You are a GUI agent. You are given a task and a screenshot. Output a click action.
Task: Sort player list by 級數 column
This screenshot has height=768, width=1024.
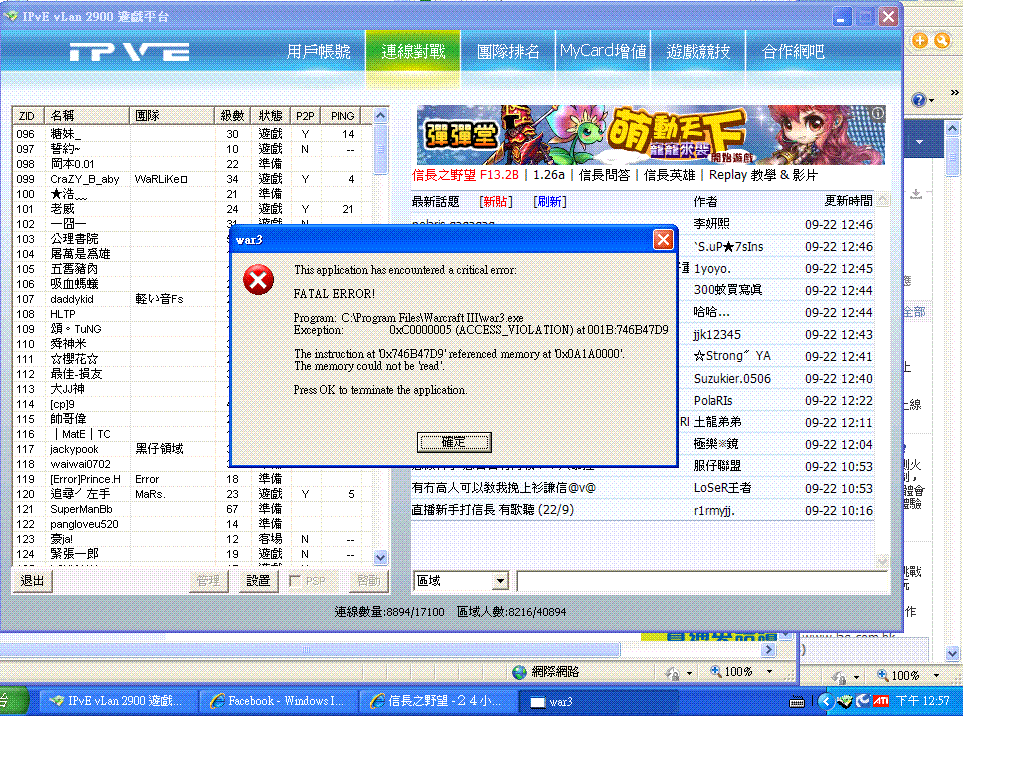coord(232,116)
